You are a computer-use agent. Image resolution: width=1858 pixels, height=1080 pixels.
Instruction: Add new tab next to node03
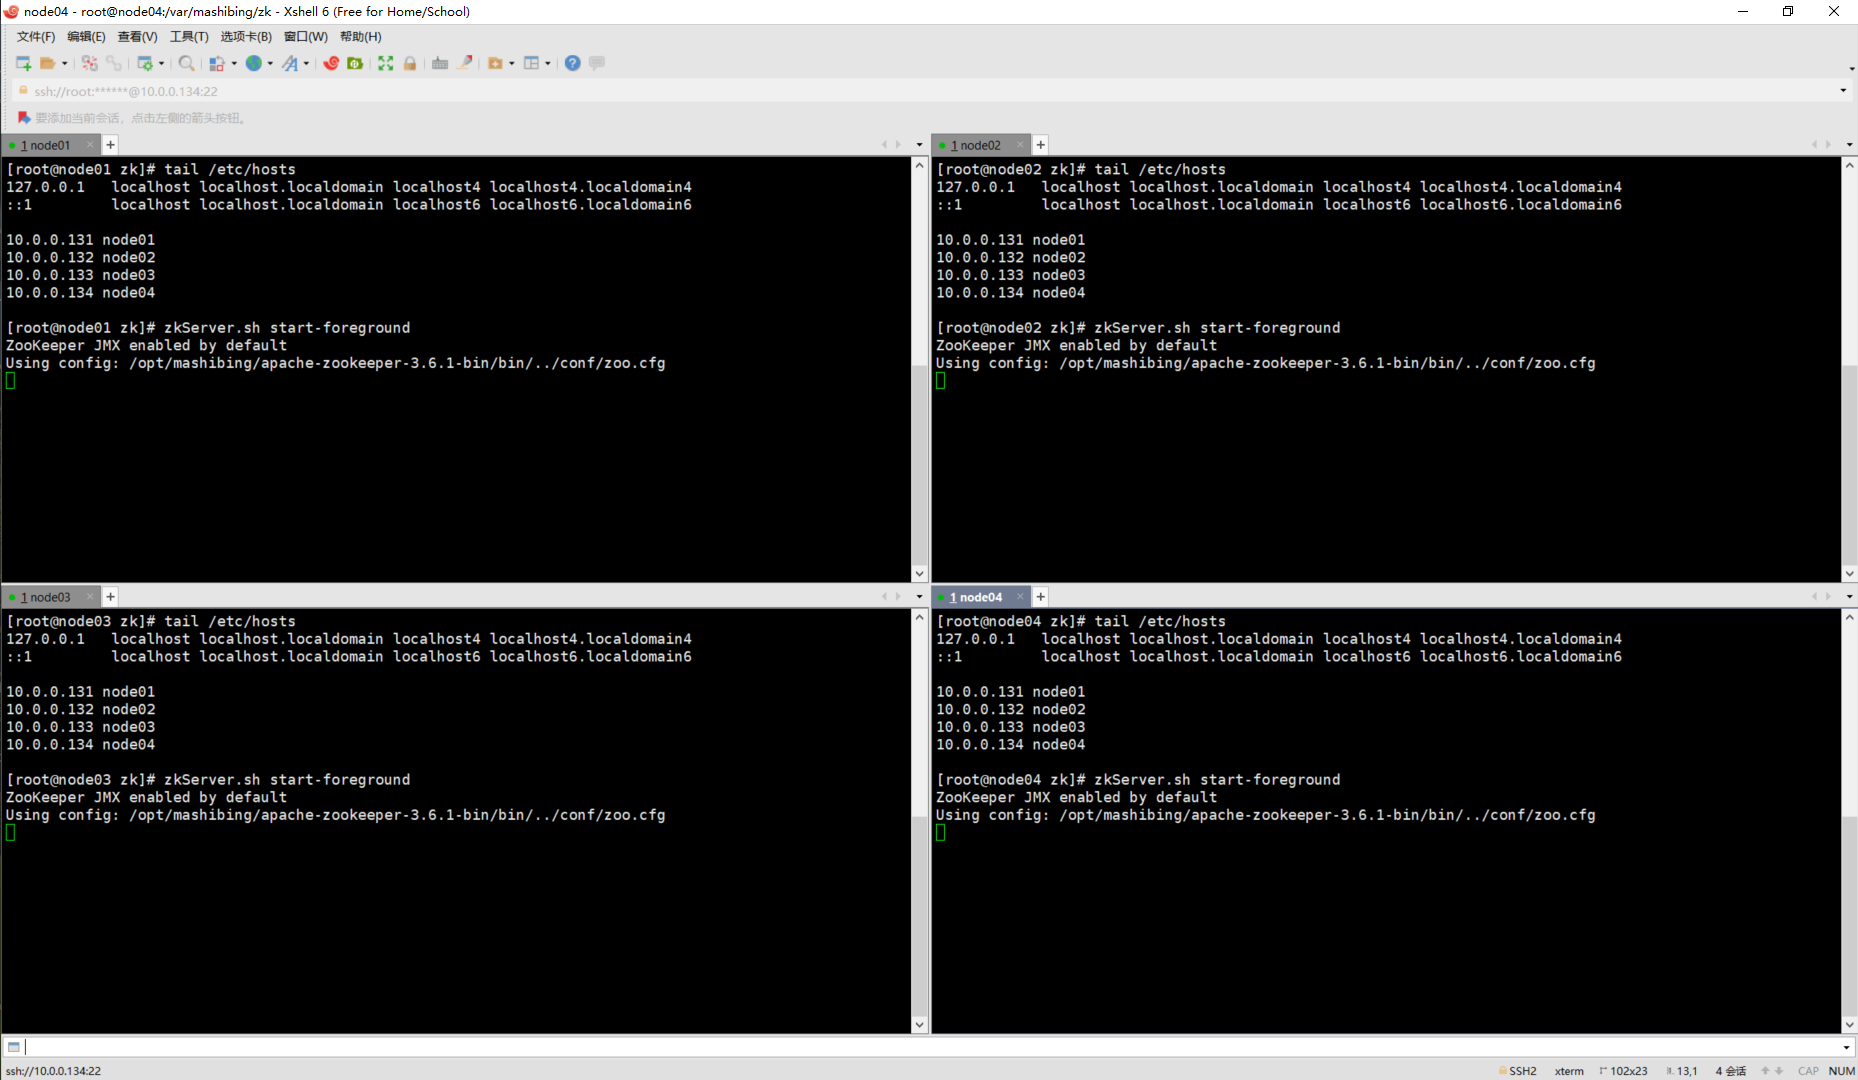pyautogui.click(x=111, y=597)
